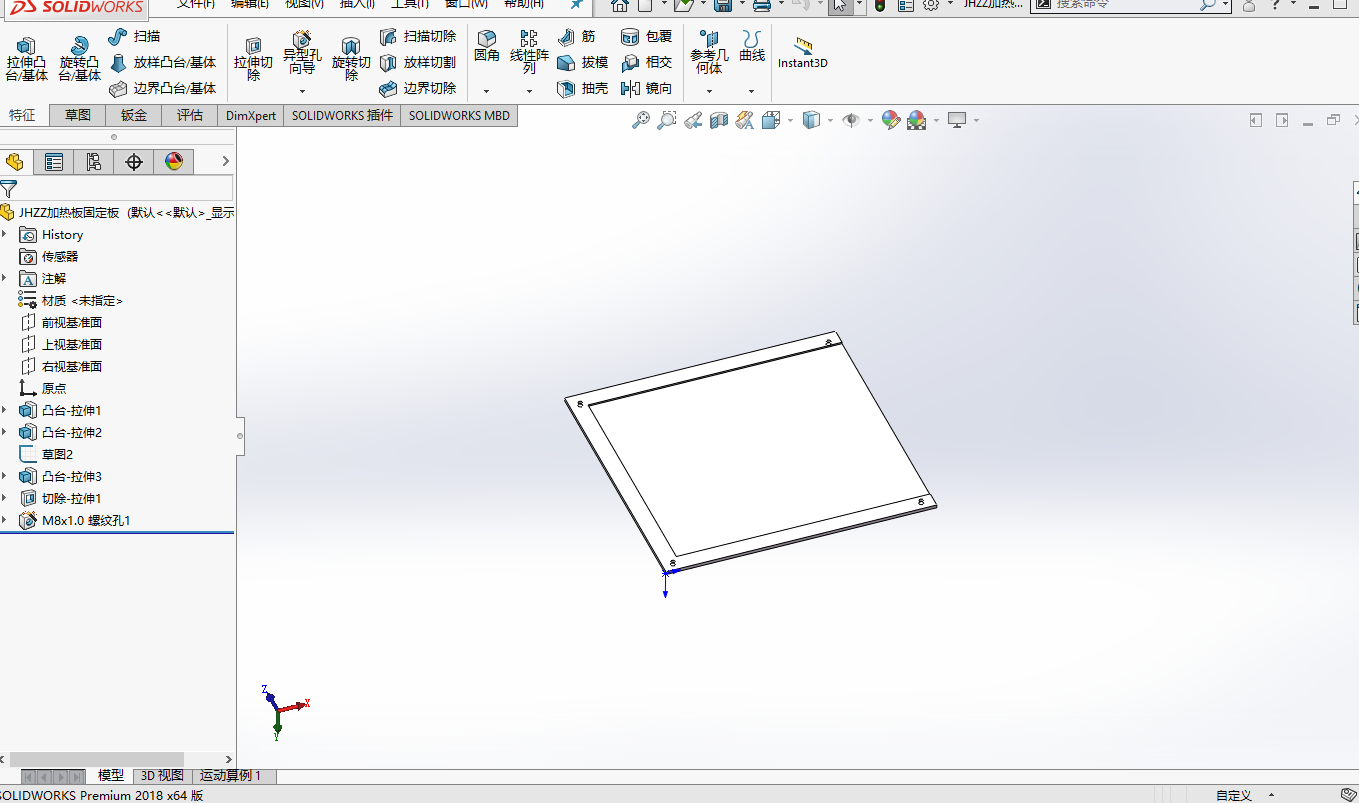Expand the 凸台-拉伸3 feature

5,477
